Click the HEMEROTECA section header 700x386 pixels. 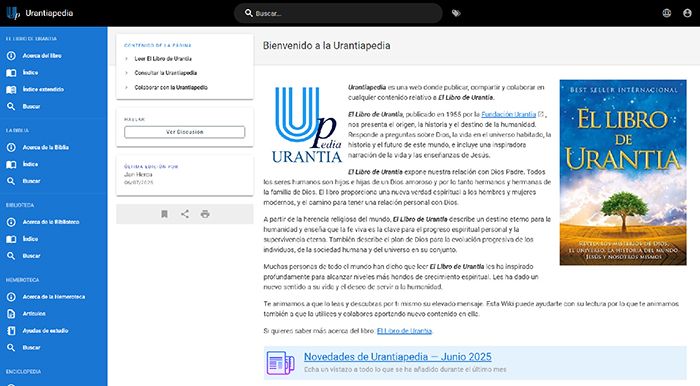point(22,280)
